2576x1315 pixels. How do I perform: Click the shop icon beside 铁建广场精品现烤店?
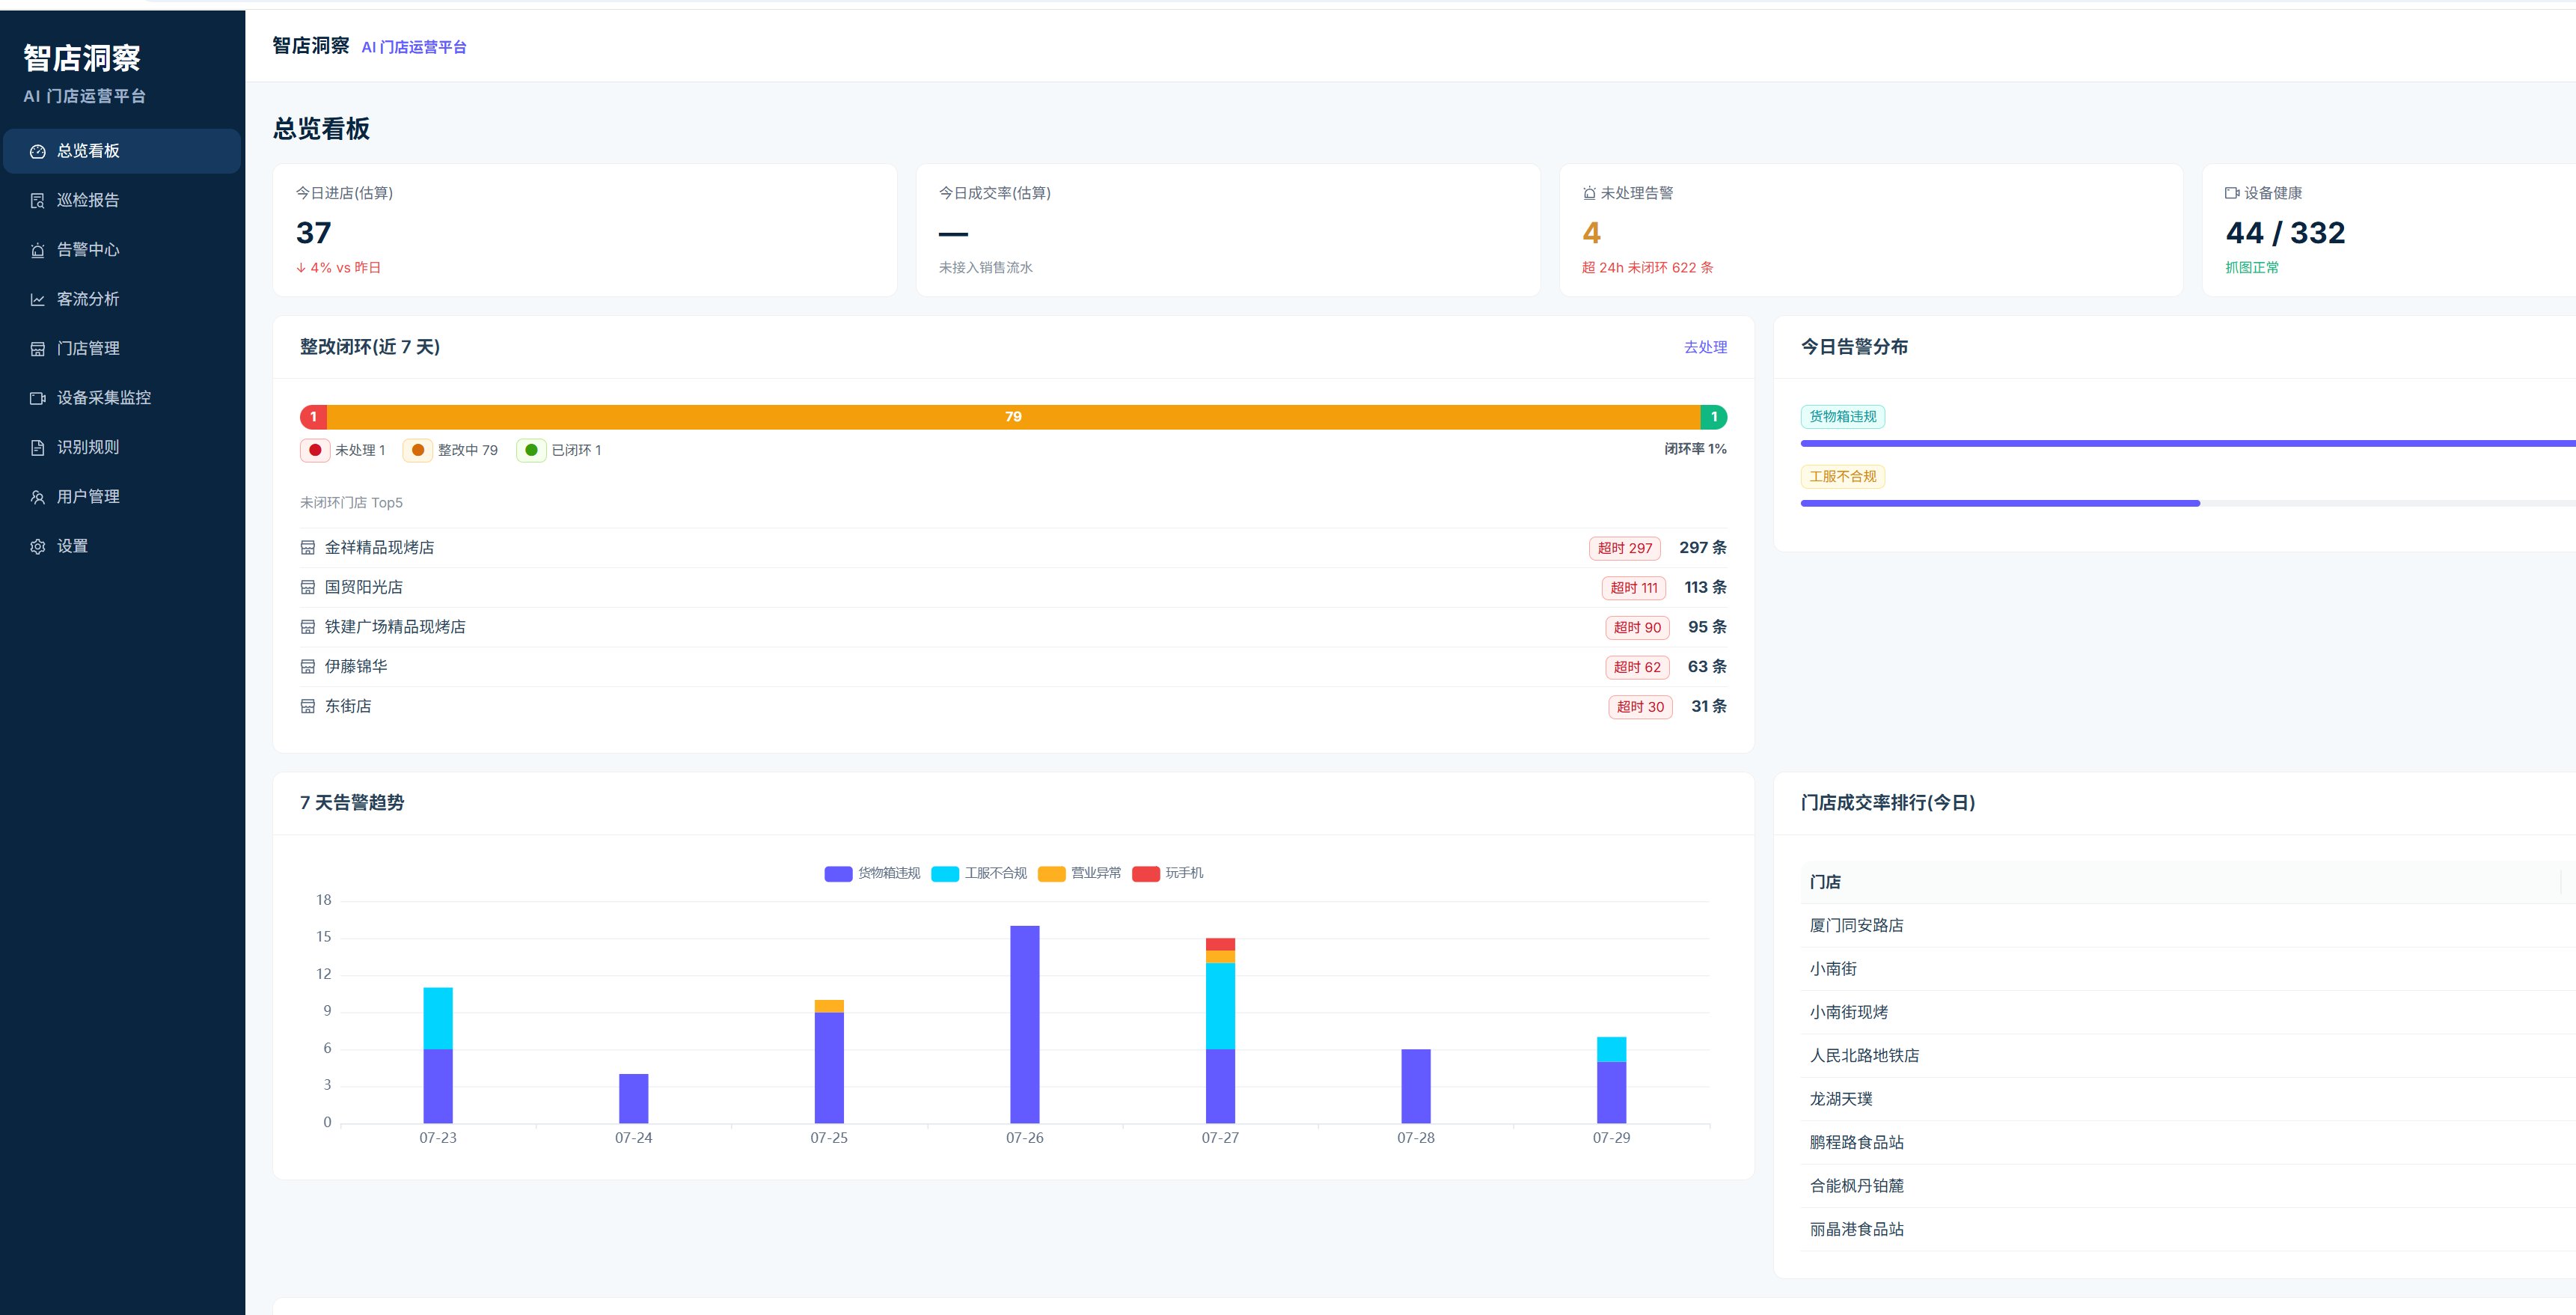pyautogui.click(x=308, y=627)
